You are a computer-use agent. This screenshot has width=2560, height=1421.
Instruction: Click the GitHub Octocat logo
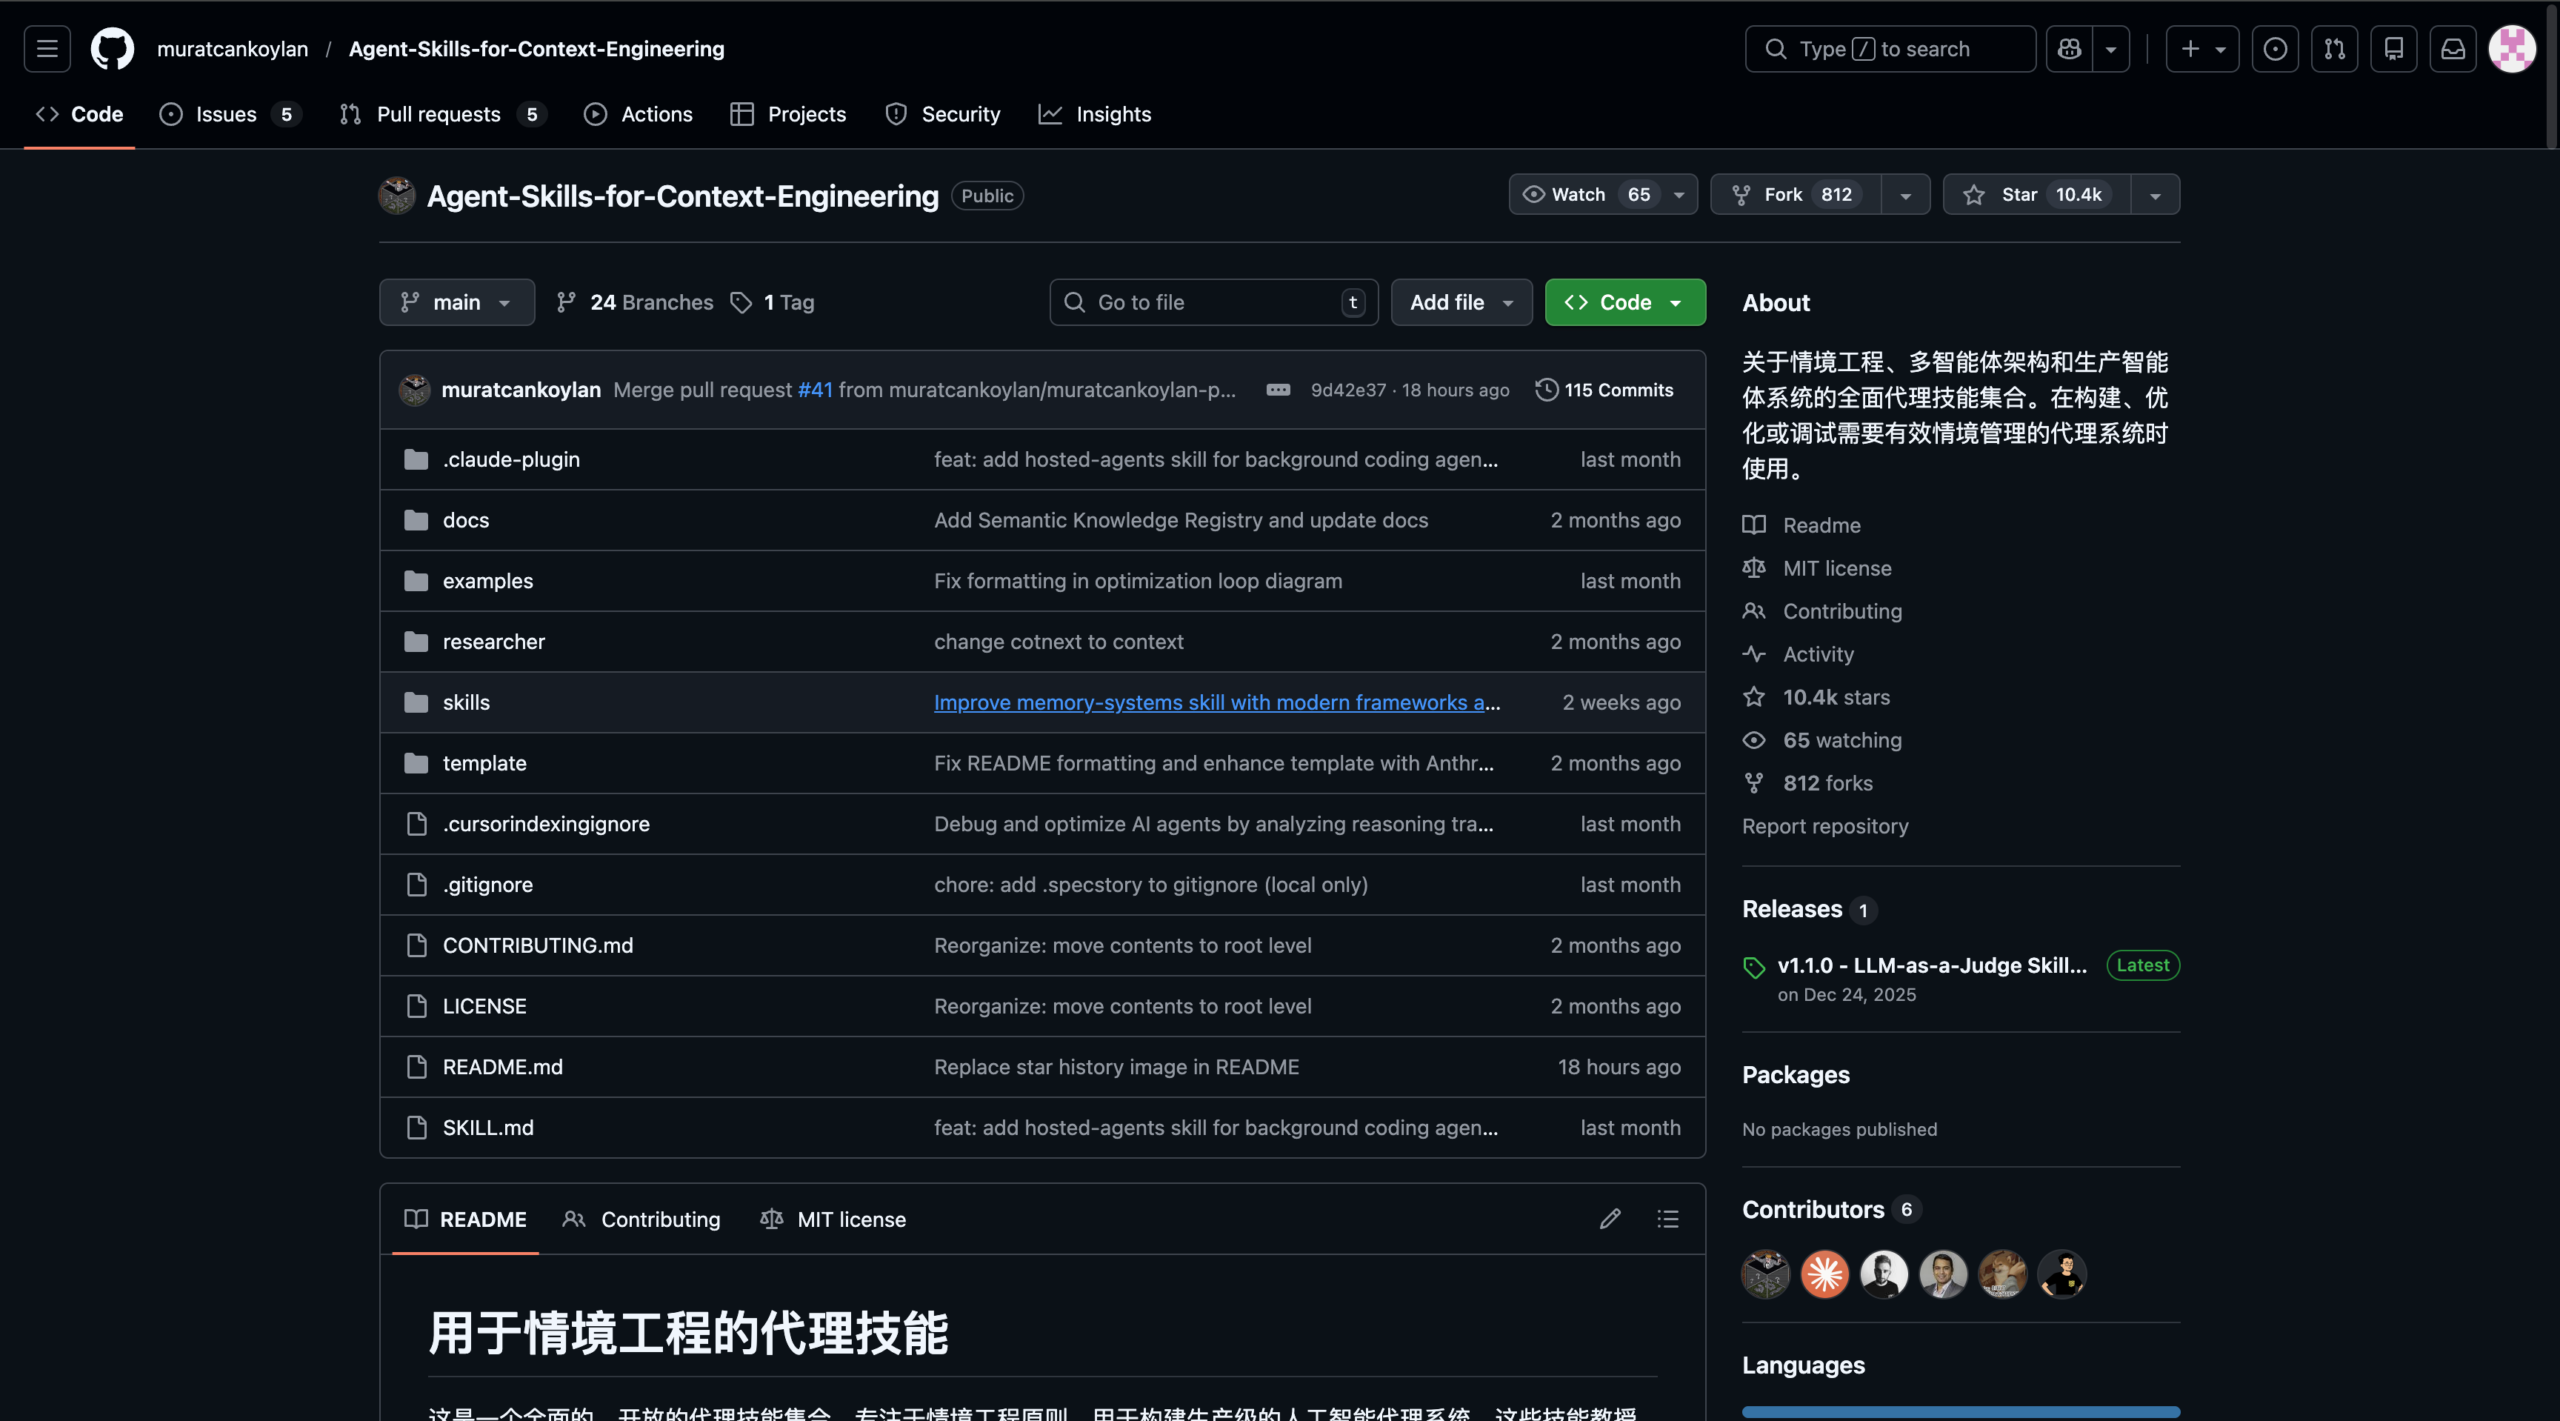[111, 48]
